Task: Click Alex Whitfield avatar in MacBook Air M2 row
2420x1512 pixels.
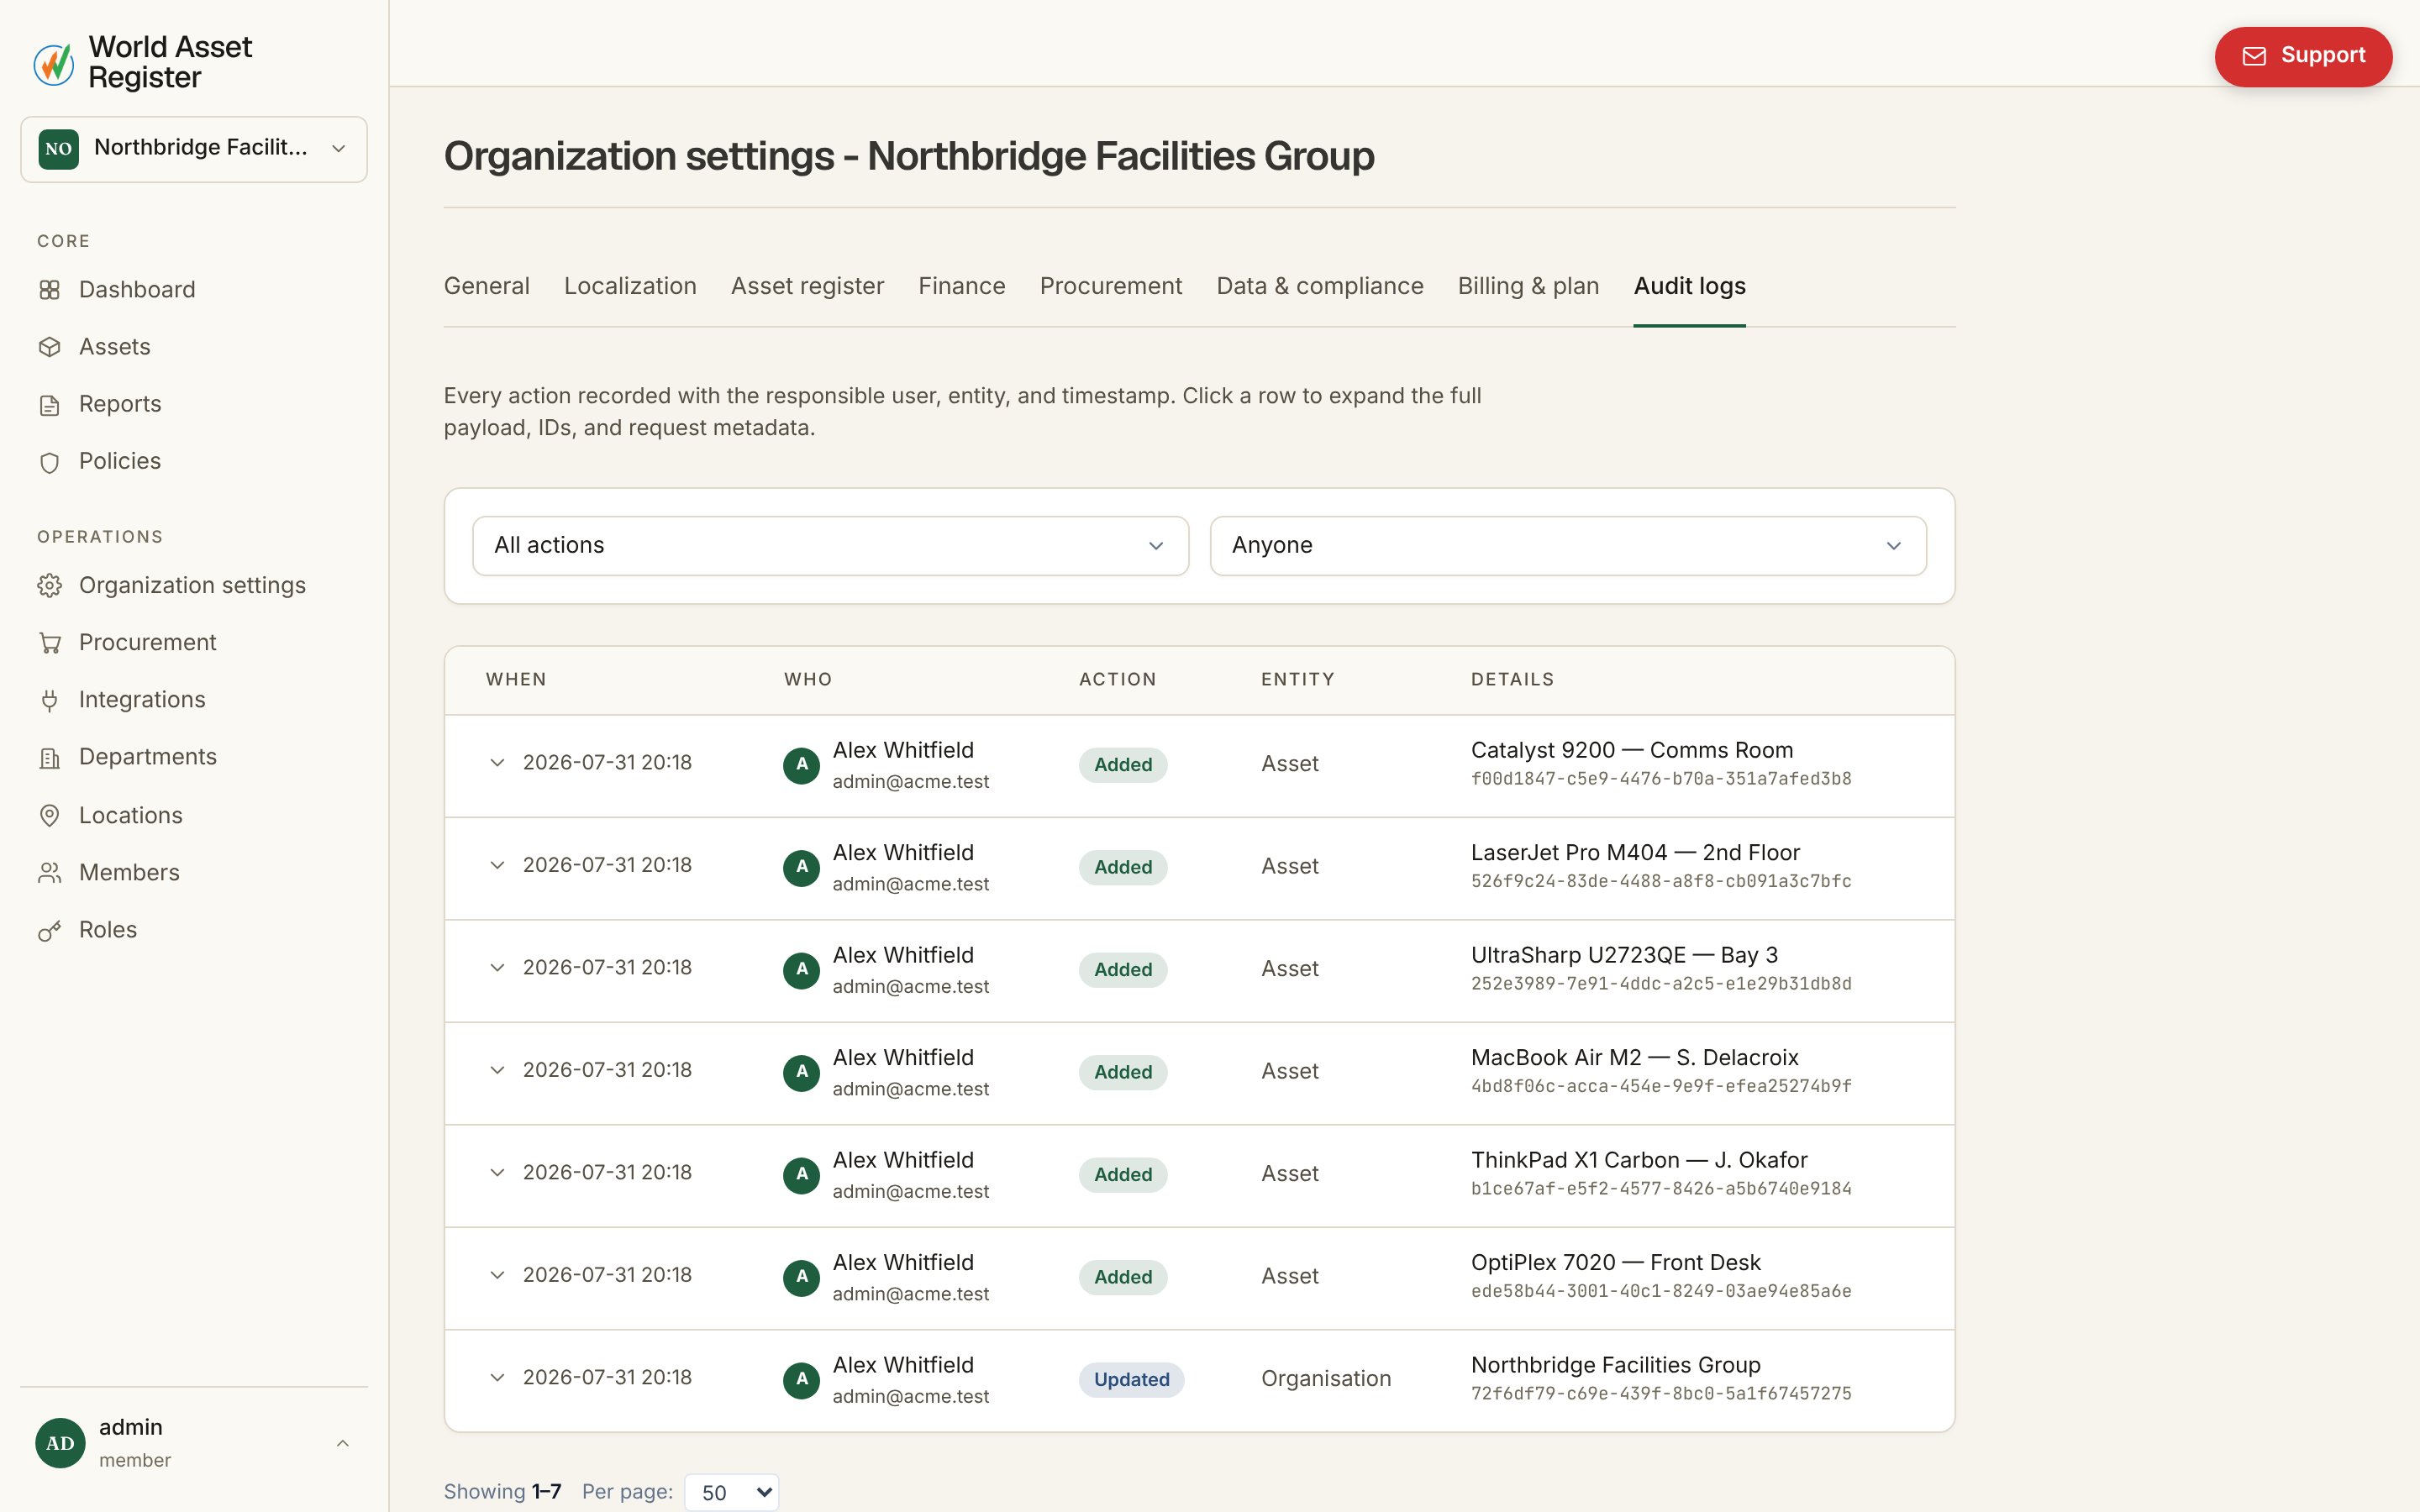Action: (801, 1073)
